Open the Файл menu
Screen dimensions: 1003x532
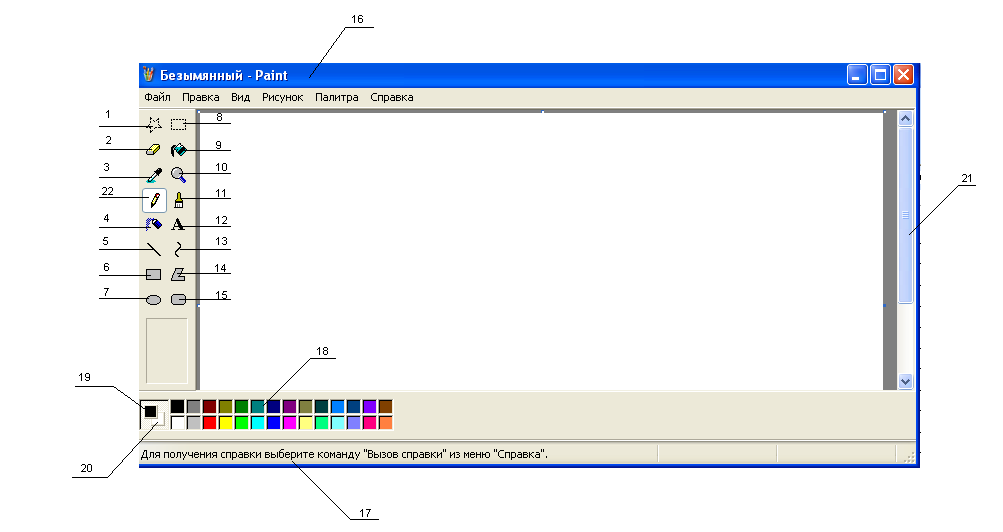(157, 97)
